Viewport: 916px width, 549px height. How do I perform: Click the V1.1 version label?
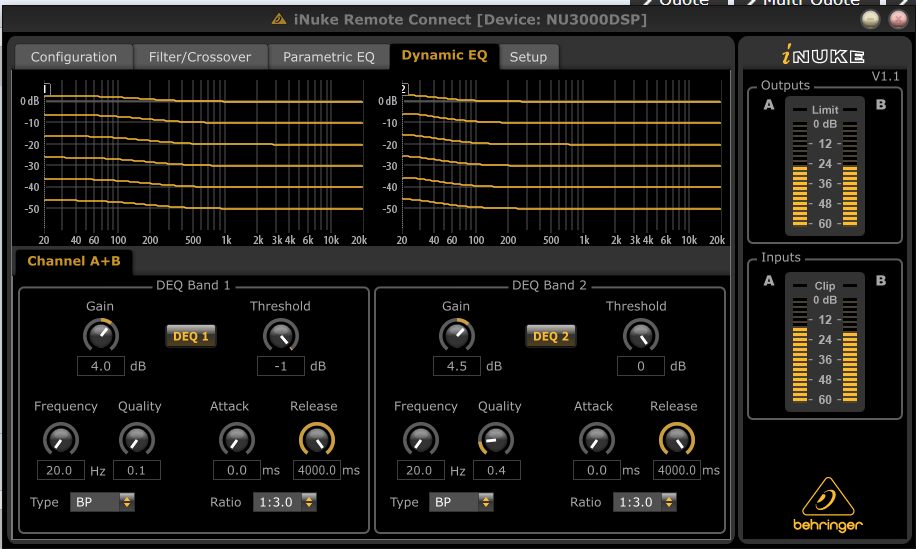(x=885, y=76)
